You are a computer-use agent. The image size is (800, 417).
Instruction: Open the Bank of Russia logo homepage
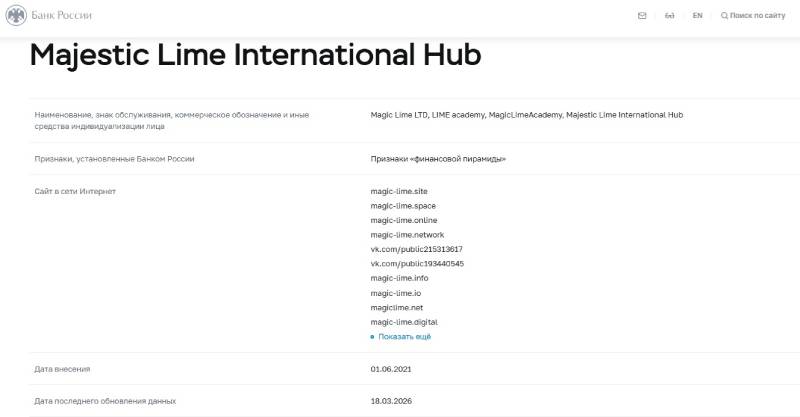48,15
